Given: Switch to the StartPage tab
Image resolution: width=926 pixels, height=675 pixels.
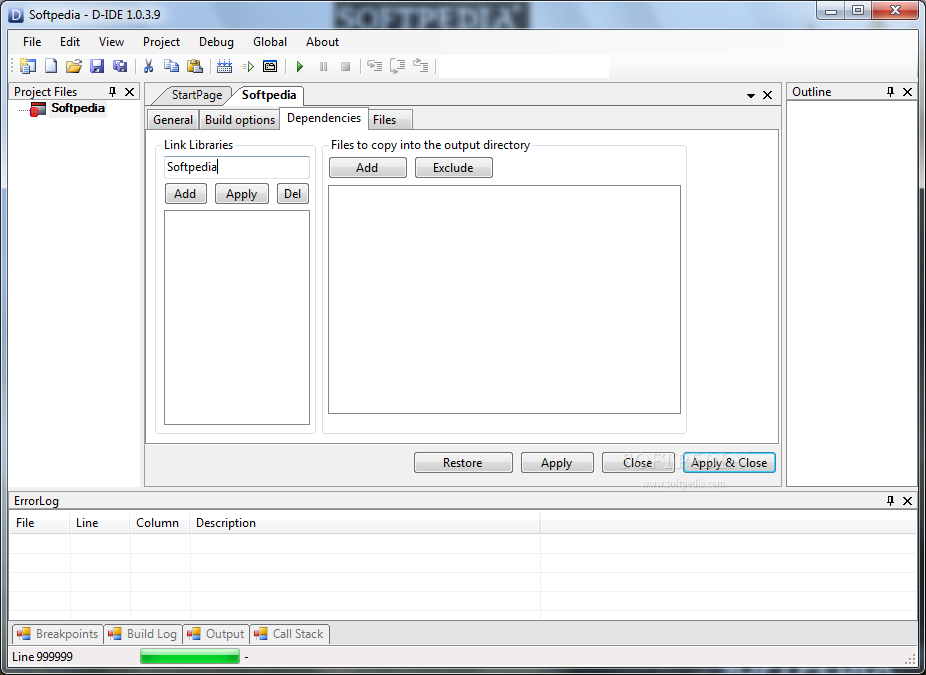Looking at the screenshot, I should [197, 95].
